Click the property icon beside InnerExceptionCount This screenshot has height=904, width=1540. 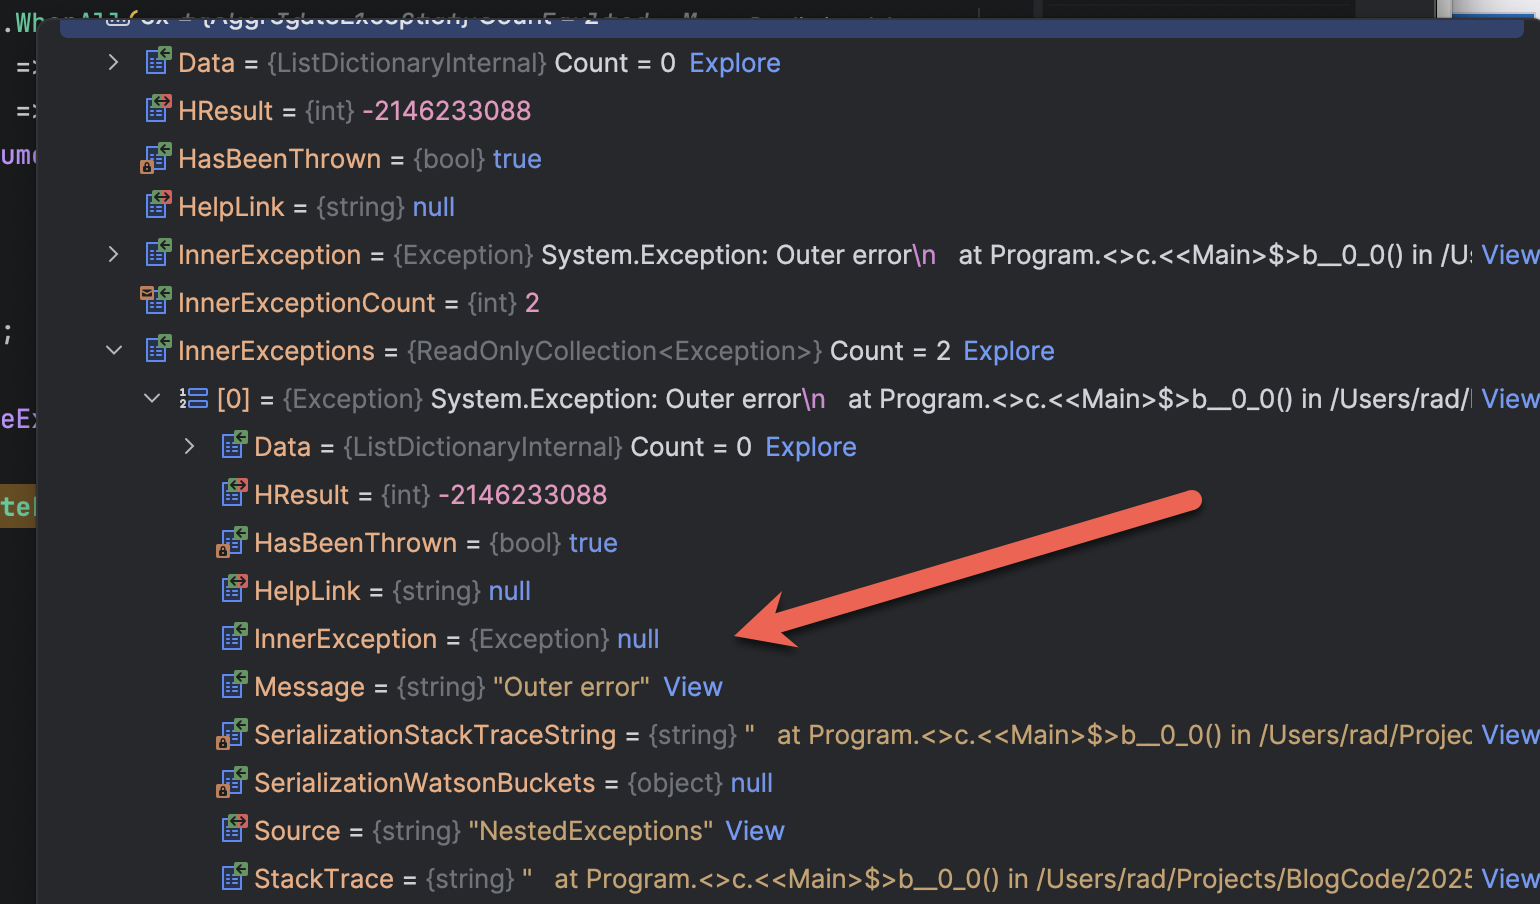tap(156, 301)
